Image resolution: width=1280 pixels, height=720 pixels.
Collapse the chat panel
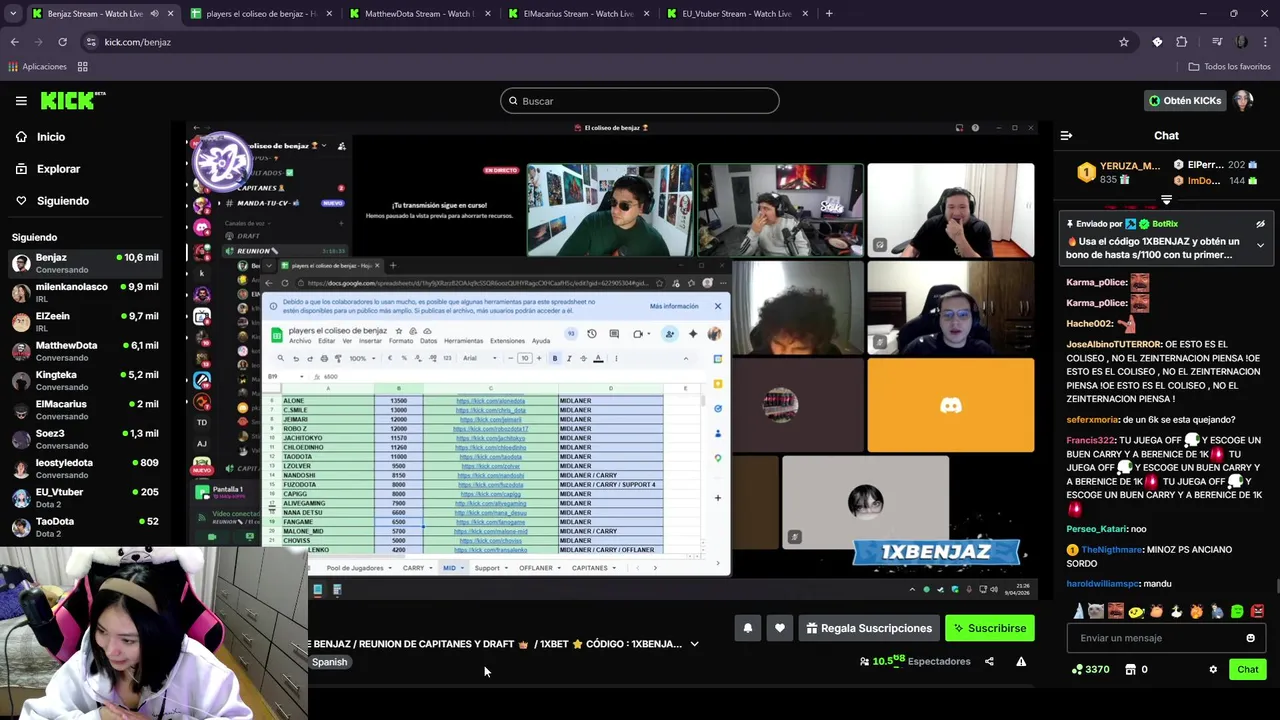(x=1066, y=136)
